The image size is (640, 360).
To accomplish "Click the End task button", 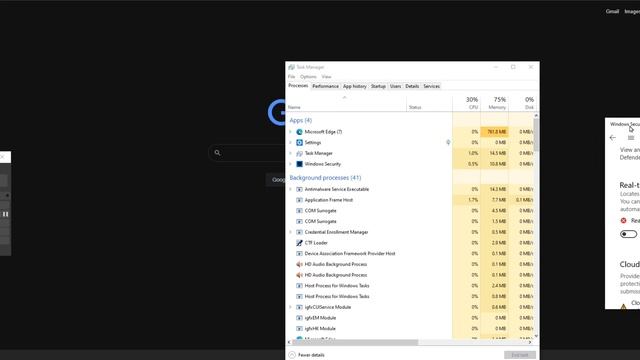I will pos(520,355).
